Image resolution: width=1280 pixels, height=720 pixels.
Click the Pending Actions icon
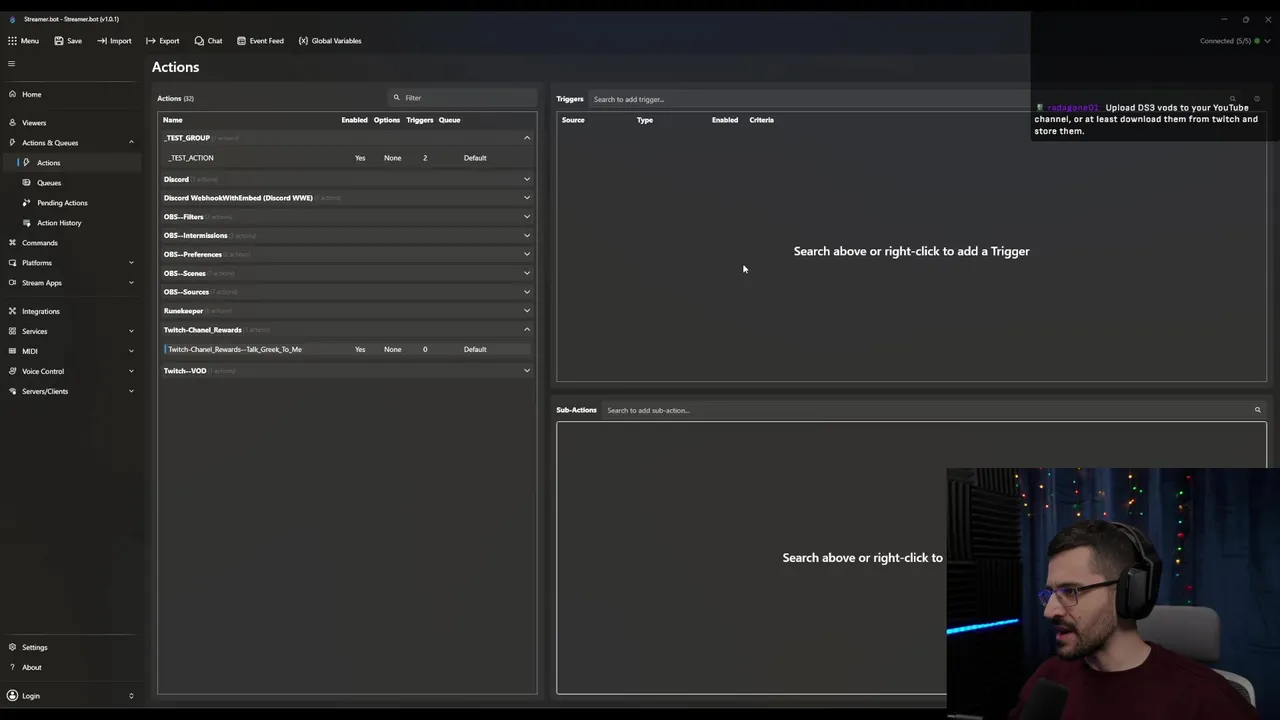tap(27, 203)
